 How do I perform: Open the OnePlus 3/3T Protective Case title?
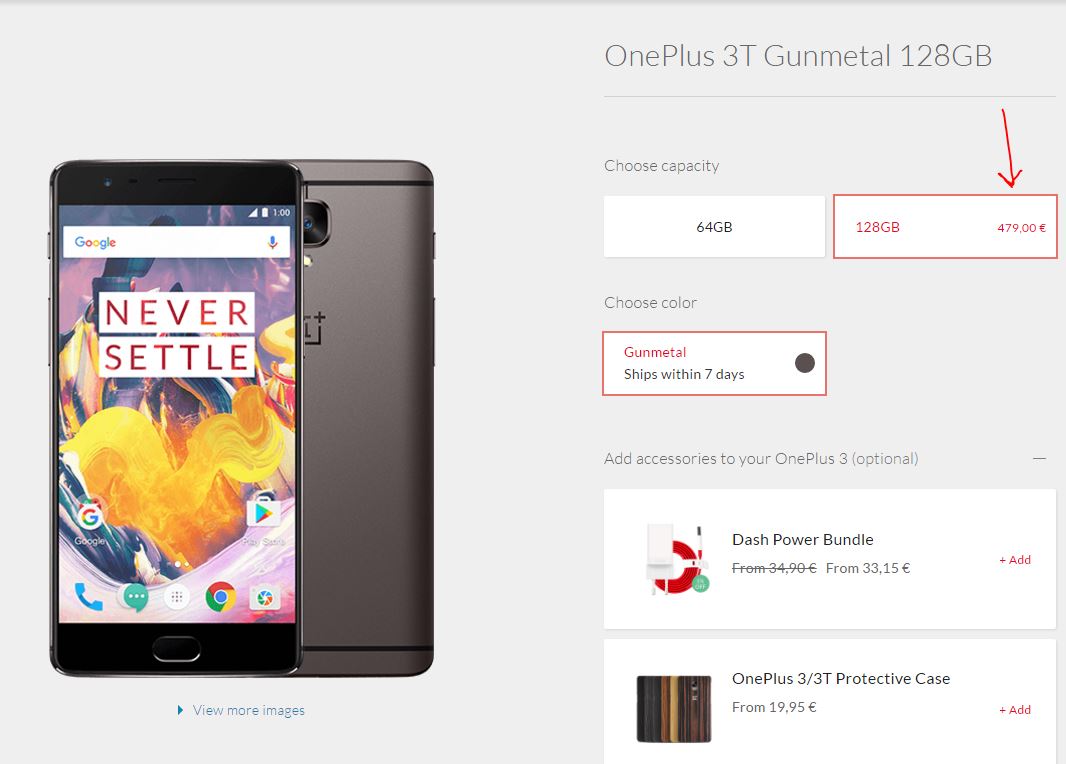point(841,678)
